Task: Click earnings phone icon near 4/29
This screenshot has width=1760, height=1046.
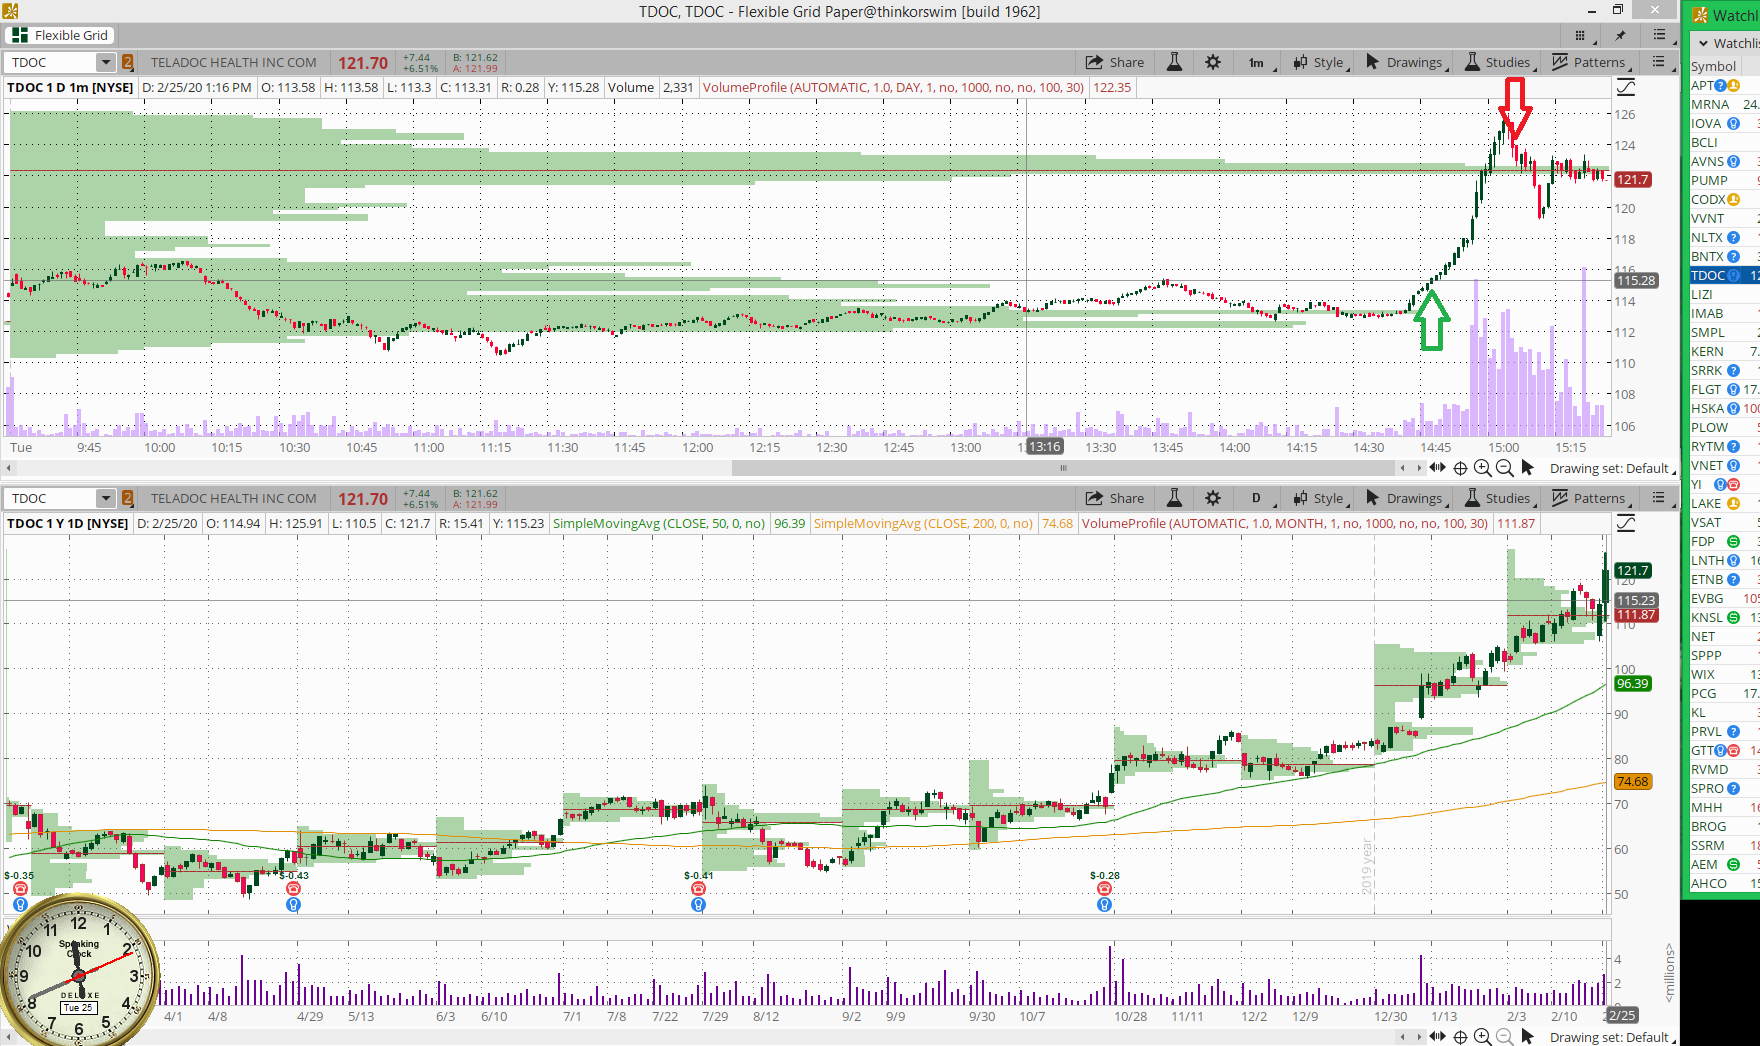Action: pyautogui.click(x=293, y=888)
